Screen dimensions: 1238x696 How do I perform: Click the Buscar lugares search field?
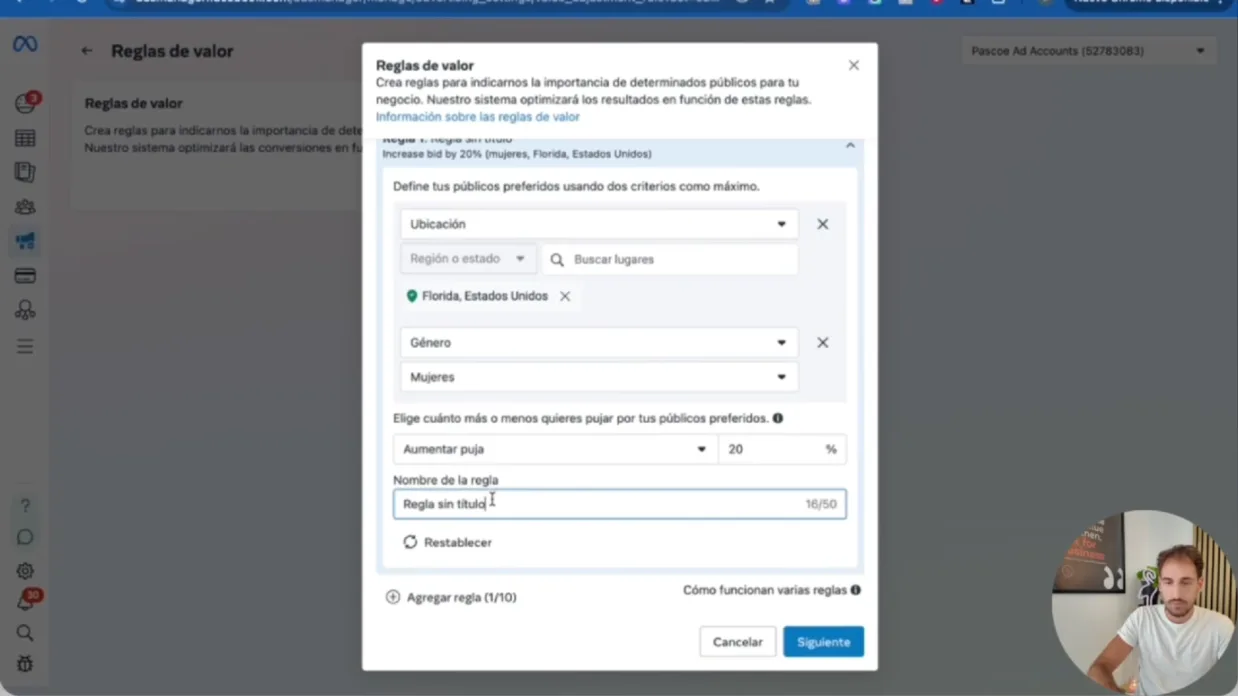click(x=670, y=259)
